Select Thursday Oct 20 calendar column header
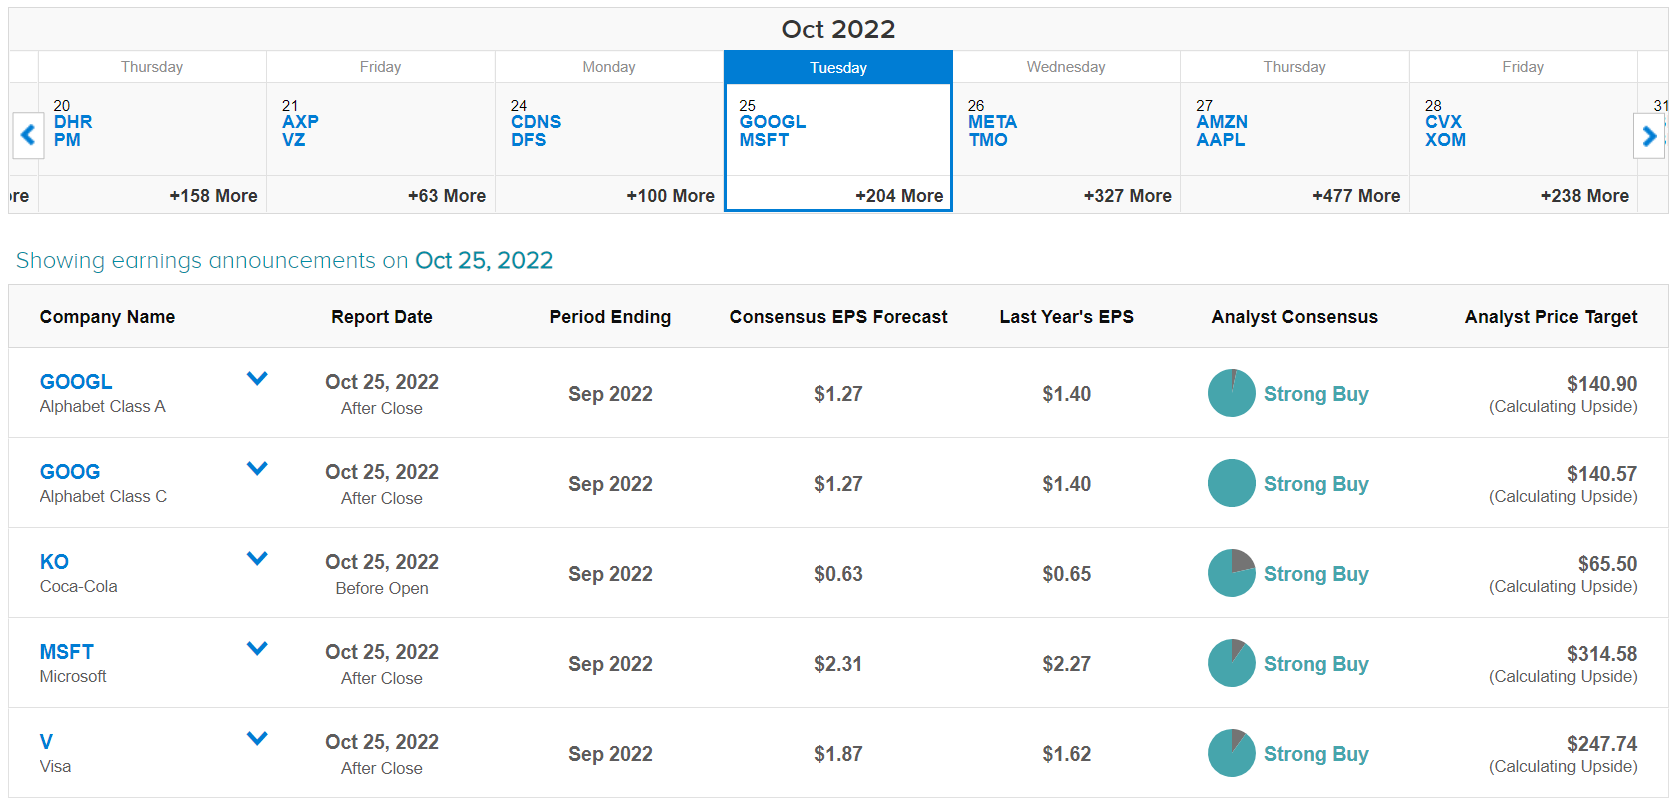This screenshot has height=801, width=1674. pos(152,67)
